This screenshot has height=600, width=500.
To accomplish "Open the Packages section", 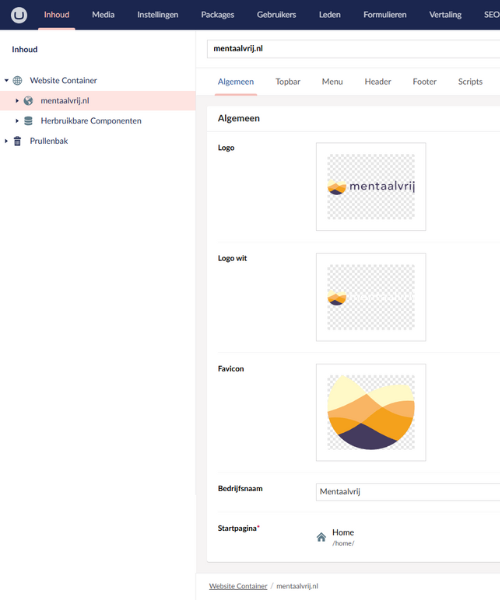I will (x=218, y=15).
